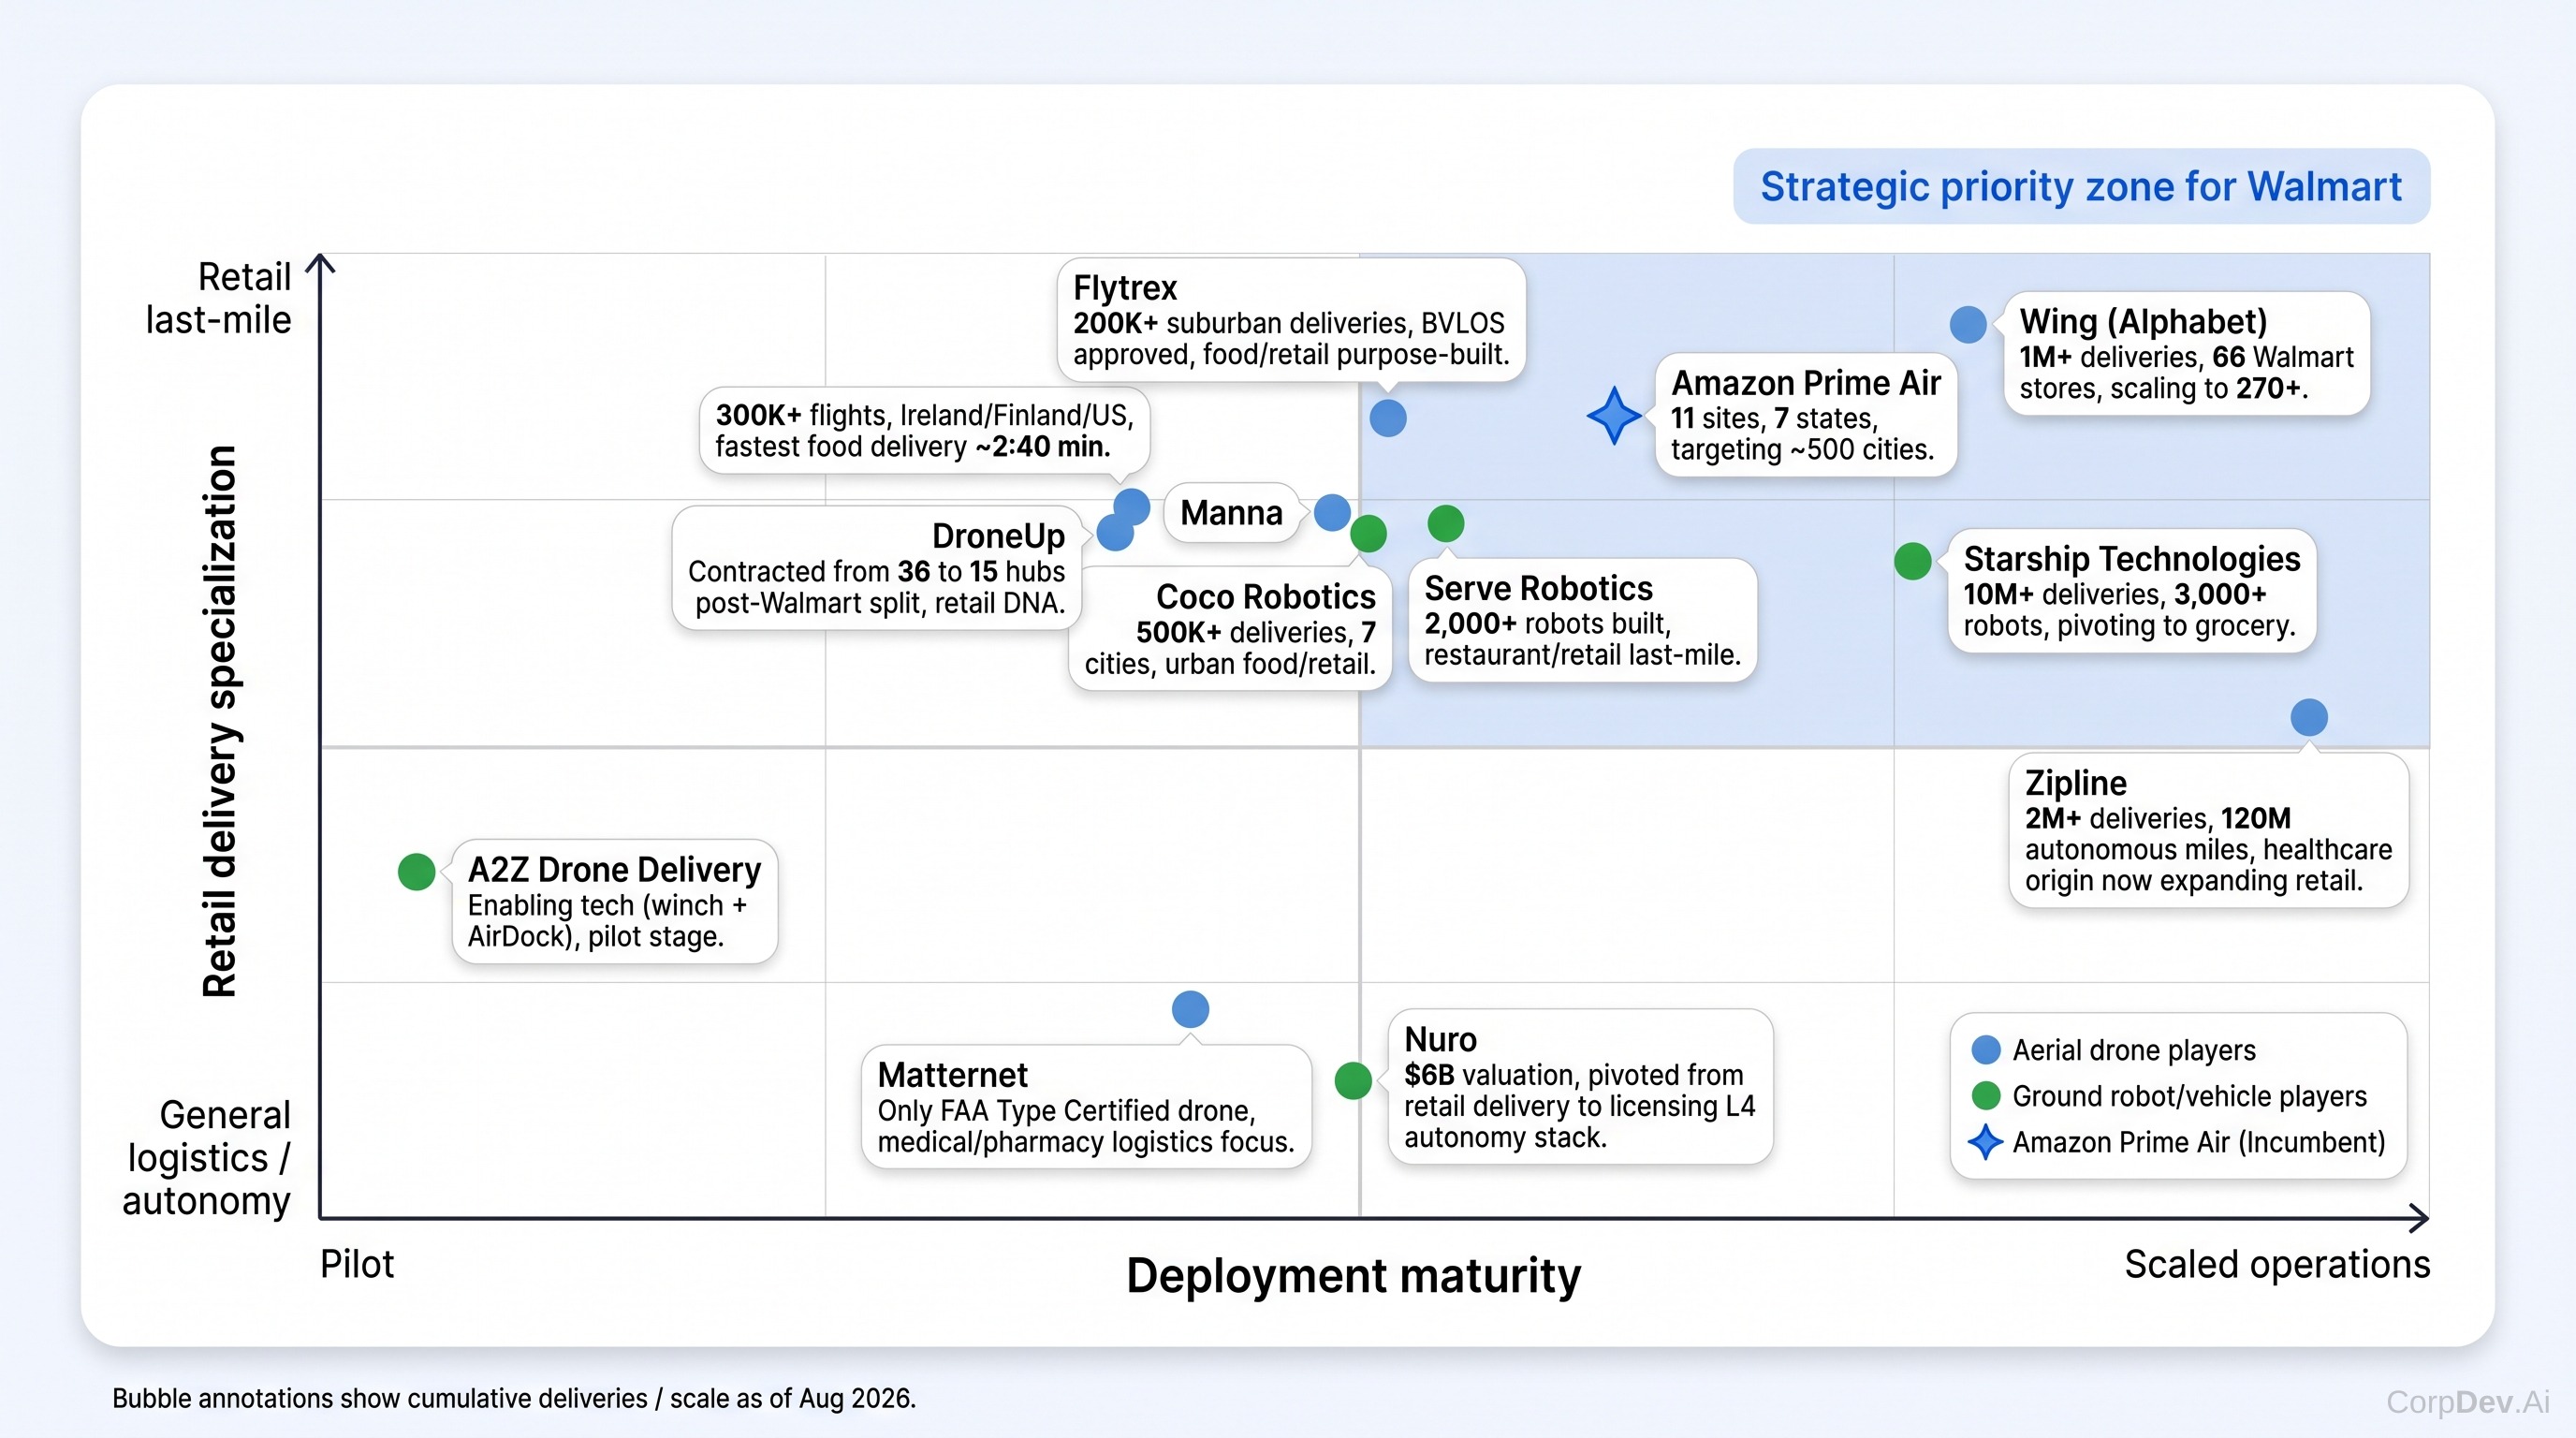Open the Wing (Alphabet) annotation card
Viewport: 2576px width, 1438px height.
click(2186, 354)
